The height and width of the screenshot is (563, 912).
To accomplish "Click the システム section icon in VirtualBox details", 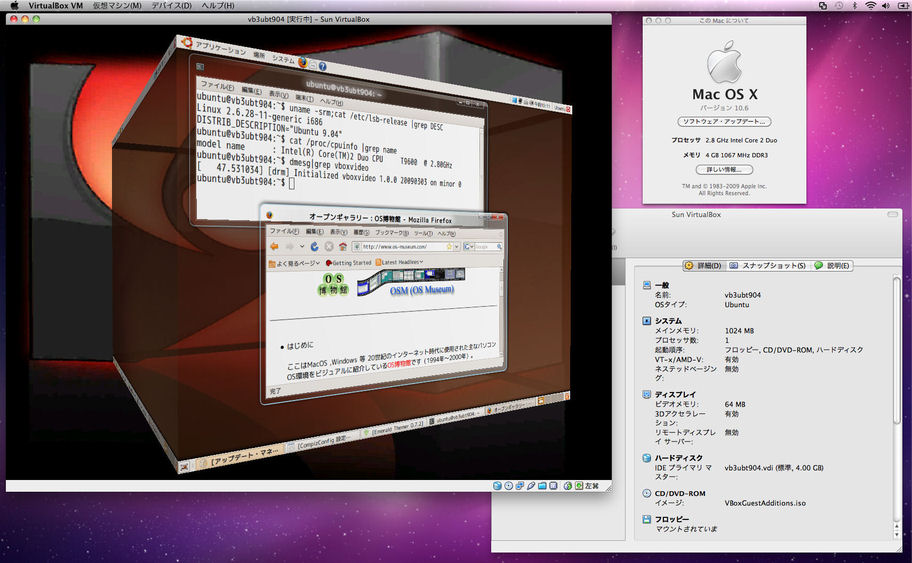I will (x=646, y=320).
